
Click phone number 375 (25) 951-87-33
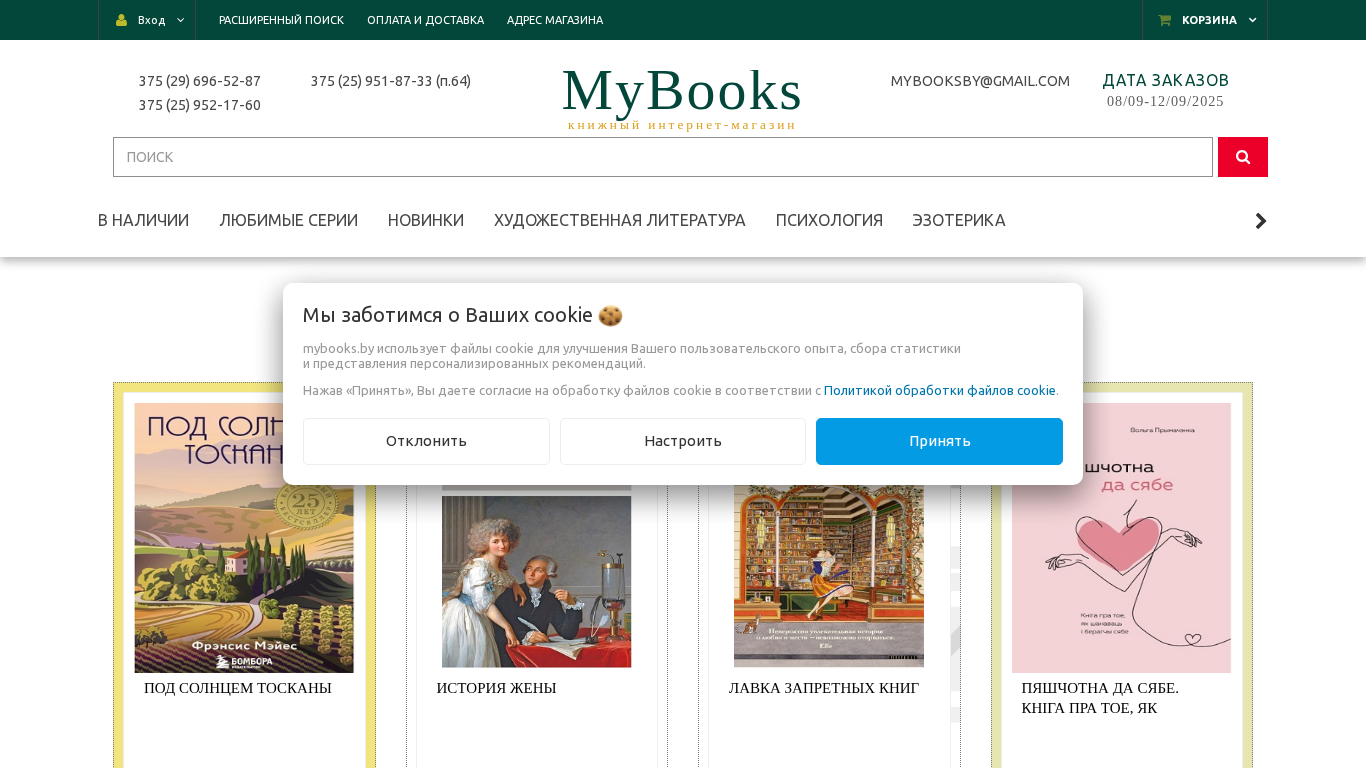pos(391,81)
